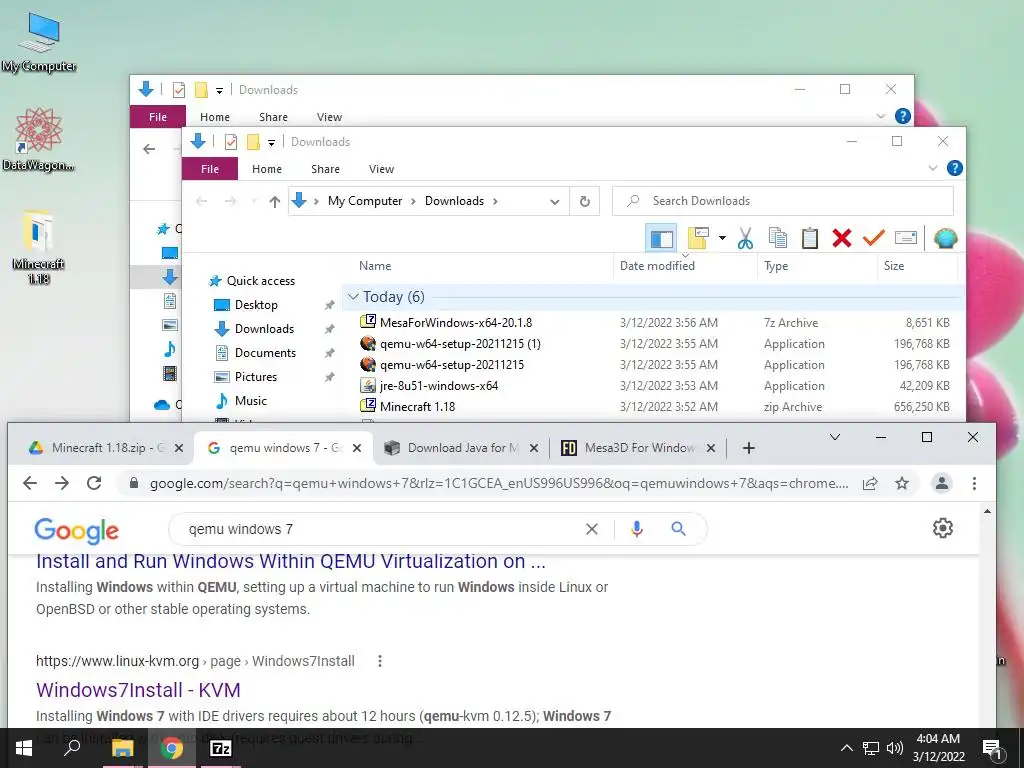The height and width of the screenshot is (768, 1024).
Task: Open File Explorer from taskbar
Action: 122,748
